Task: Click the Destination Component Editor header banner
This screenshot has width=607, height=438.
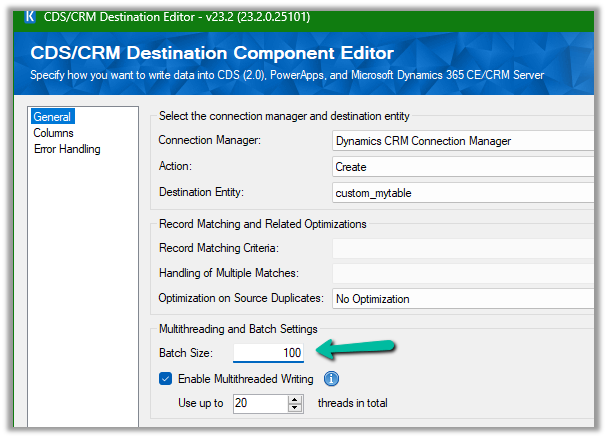Action: (300, 60)
